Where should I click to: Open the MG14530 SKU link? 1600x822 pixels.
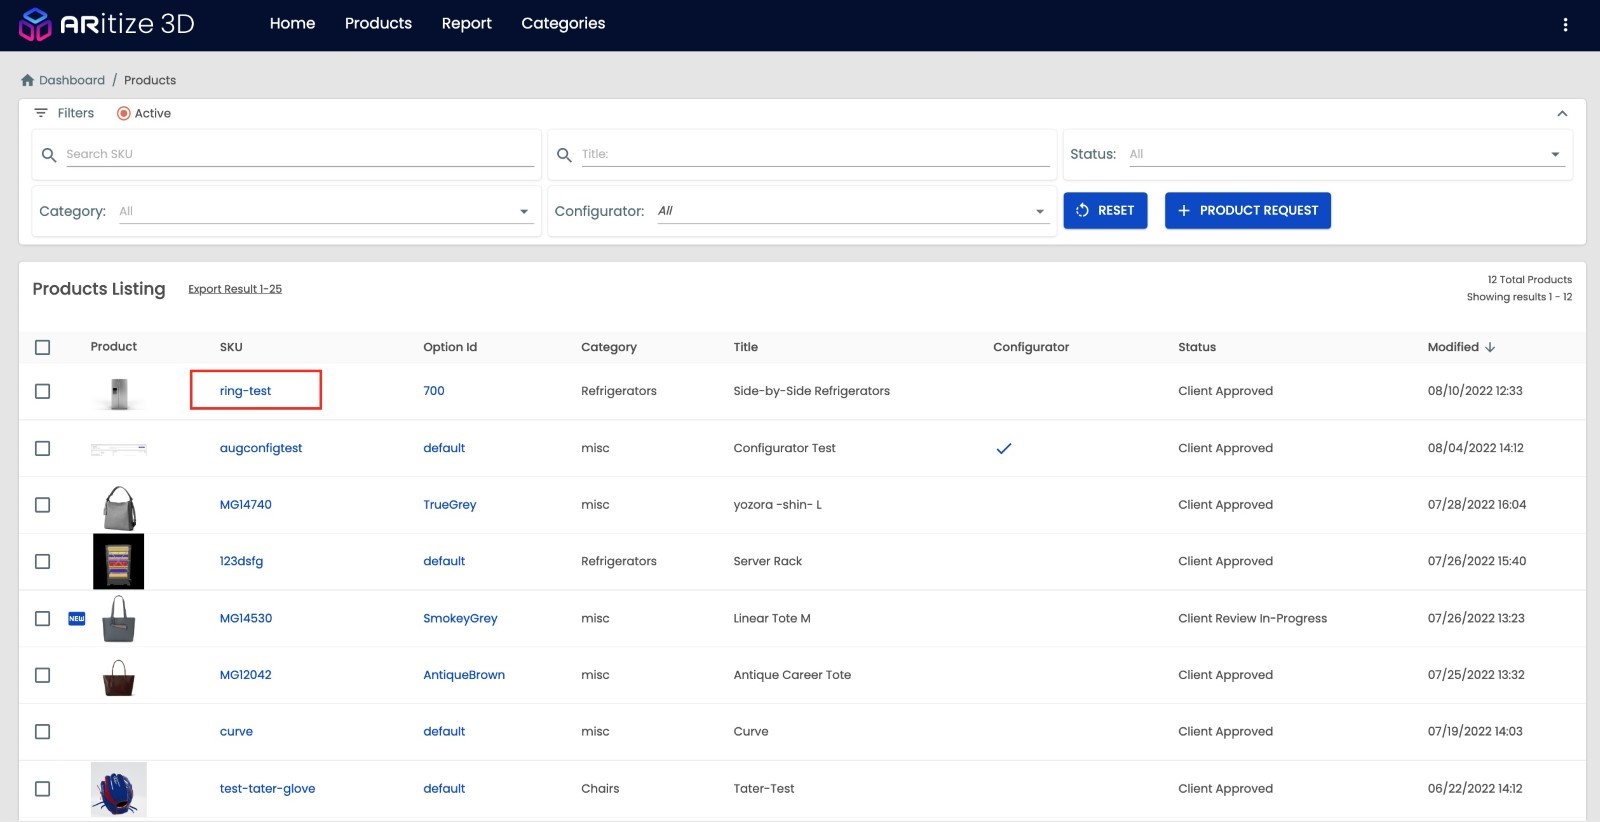pyautogui.click(x=246, y=618)
